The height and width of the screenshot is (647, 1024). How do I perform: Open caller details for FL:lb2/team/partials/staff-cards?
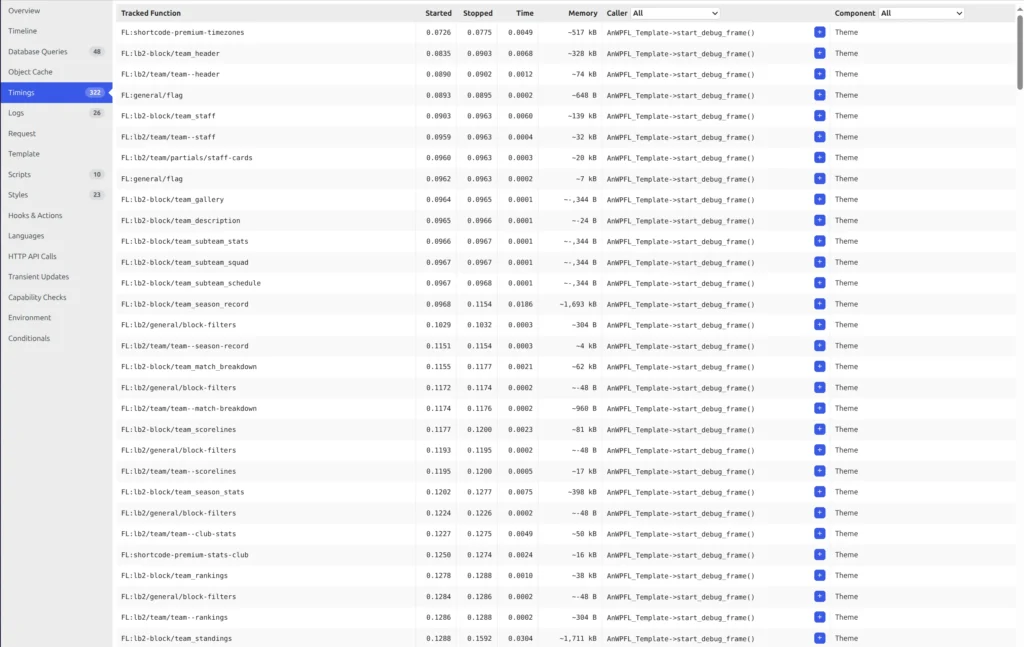point(819,157)
